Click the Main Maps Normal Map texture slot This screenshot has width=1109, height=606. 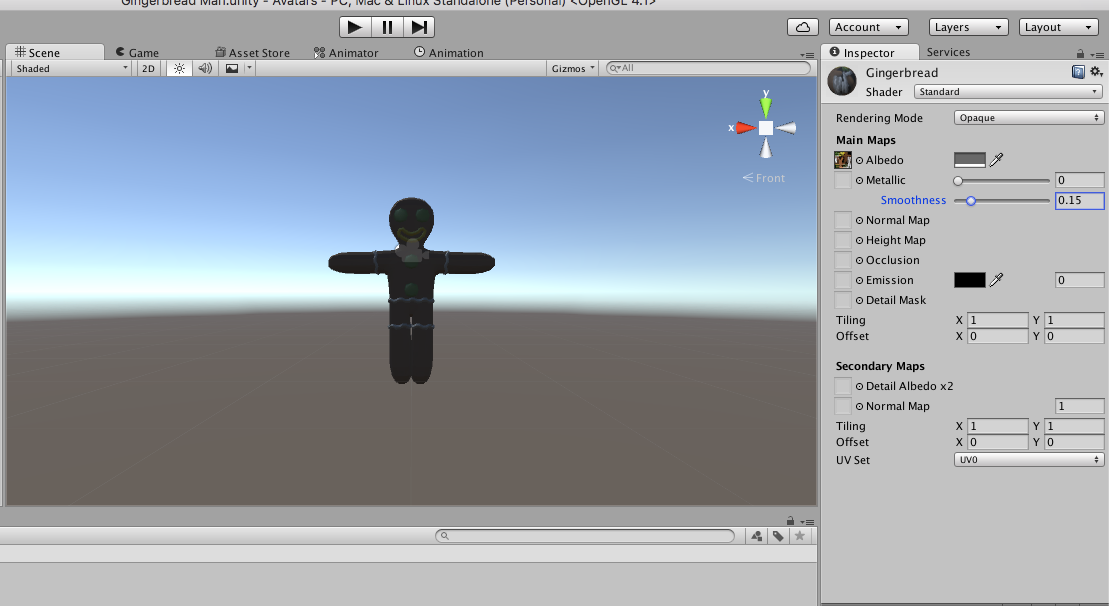[842, 220]
